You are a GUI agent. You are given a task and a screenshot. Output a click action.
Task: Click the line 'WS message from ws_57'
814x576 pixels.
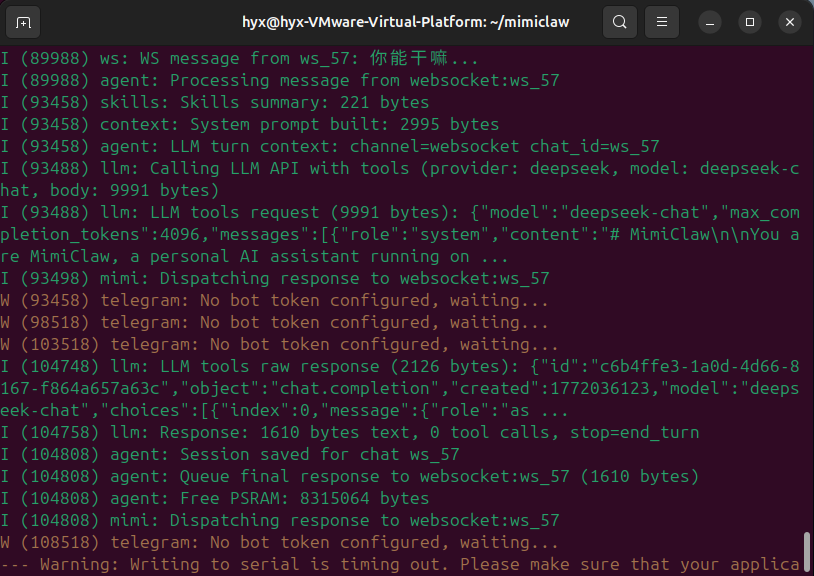pyautogui.click(x=239, y=58)
